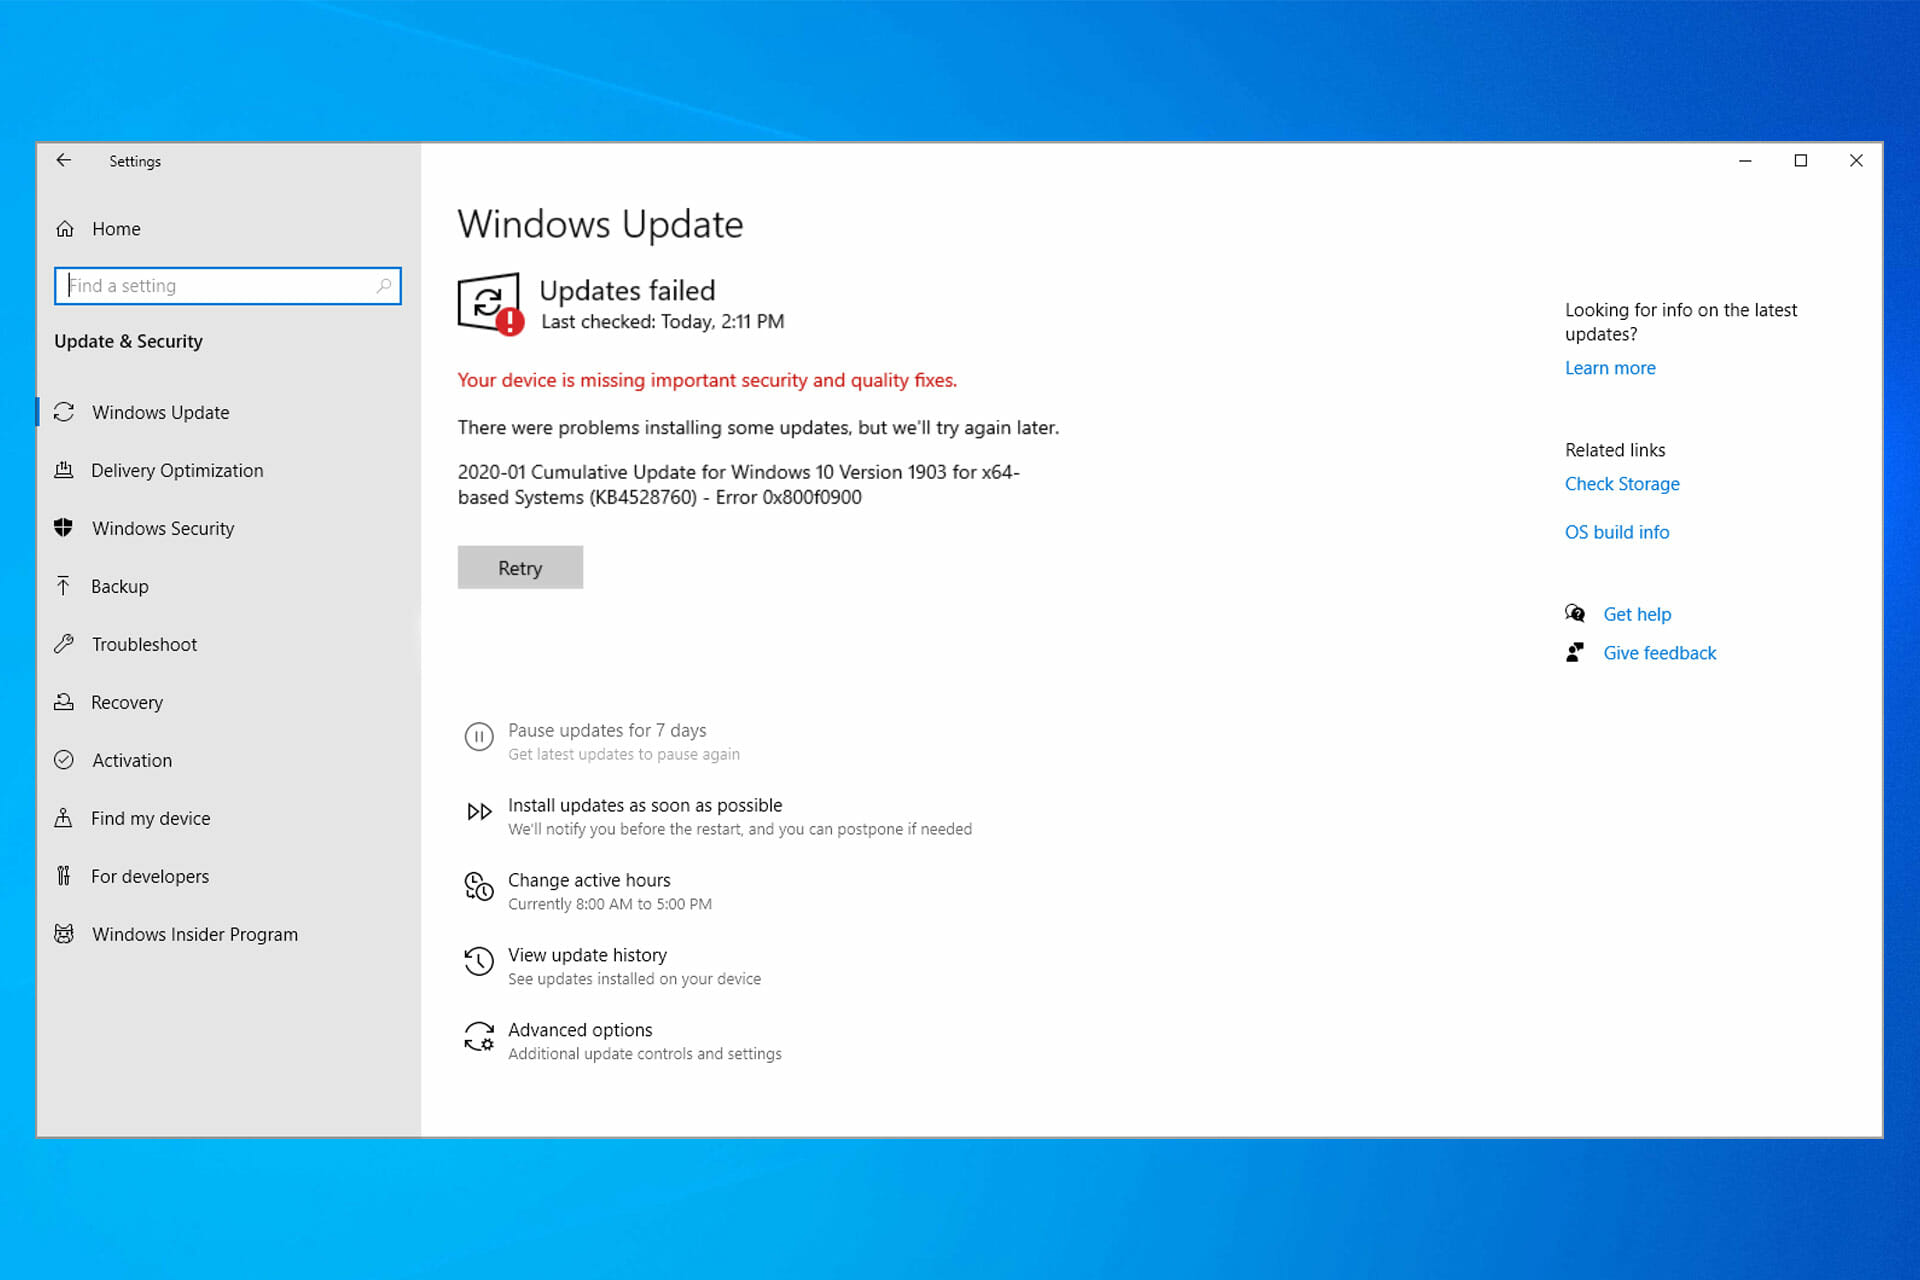Screen dimensions: 1920x1280
Task: Click the KB4528760 error 0x800f0900 text
Action: click(739, 484)
